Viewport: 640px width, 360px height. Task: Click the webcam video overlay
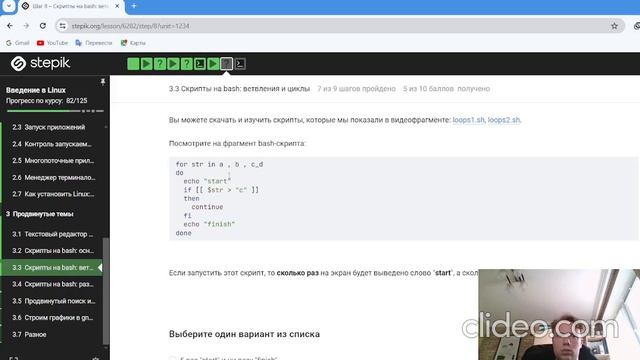point(559,314)
